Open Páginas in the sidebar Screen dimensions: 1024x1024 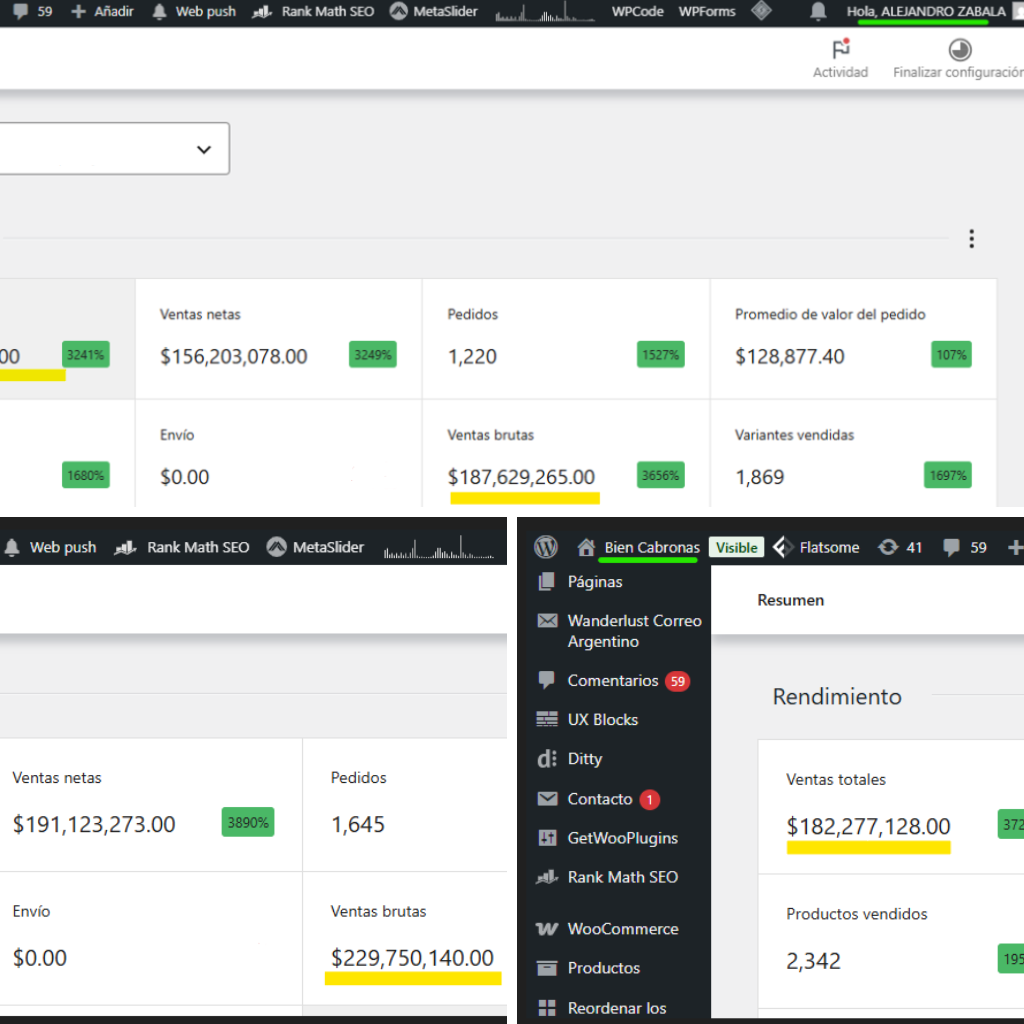click(x=594, y=582)
